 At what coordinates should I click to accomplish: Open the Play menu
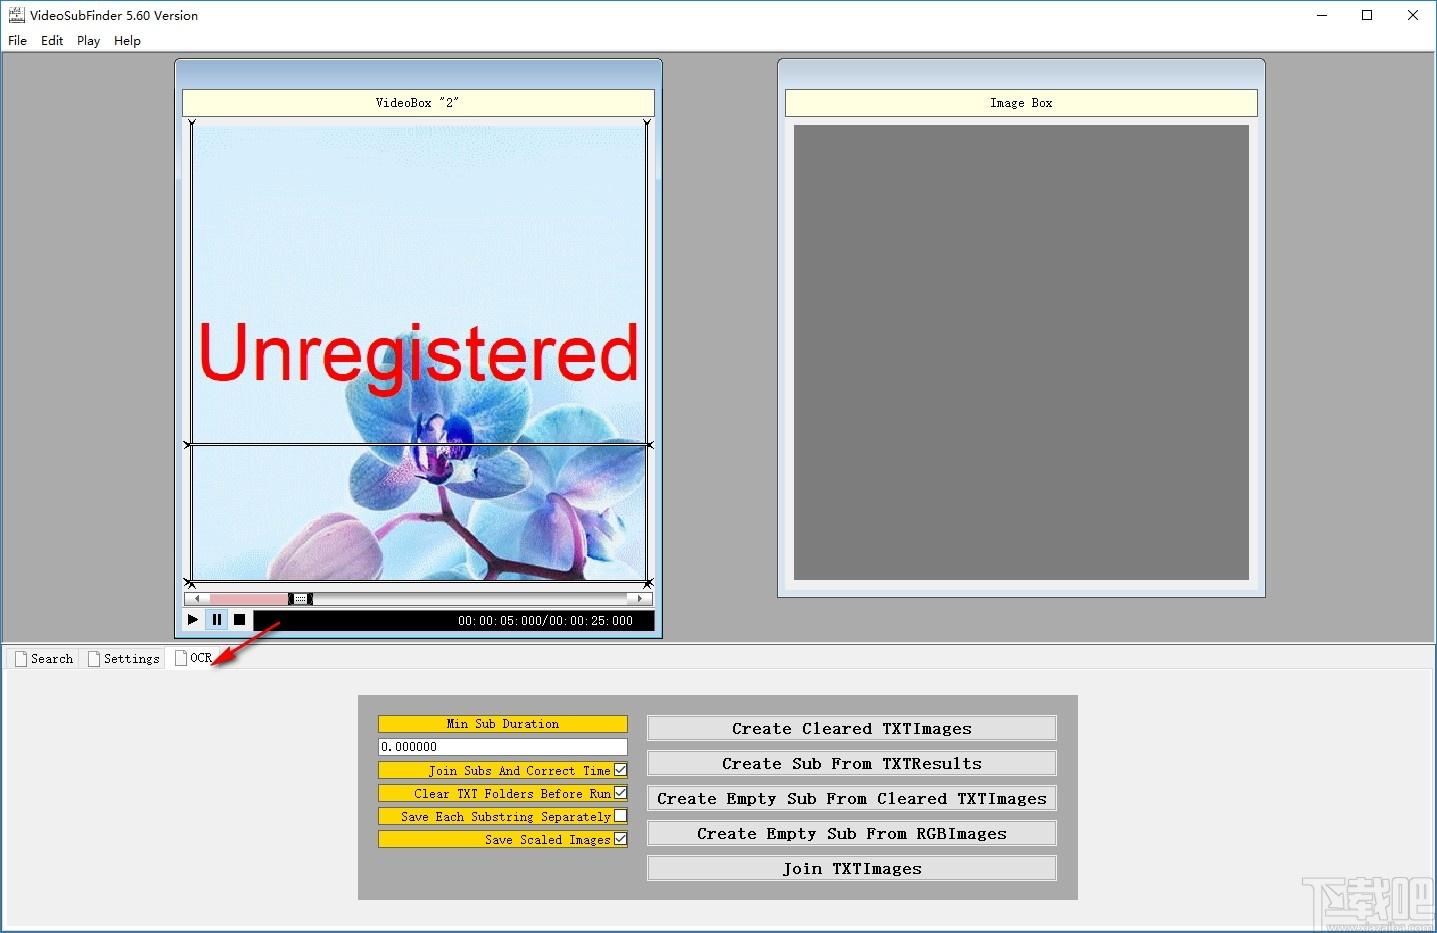pos(88,41)
